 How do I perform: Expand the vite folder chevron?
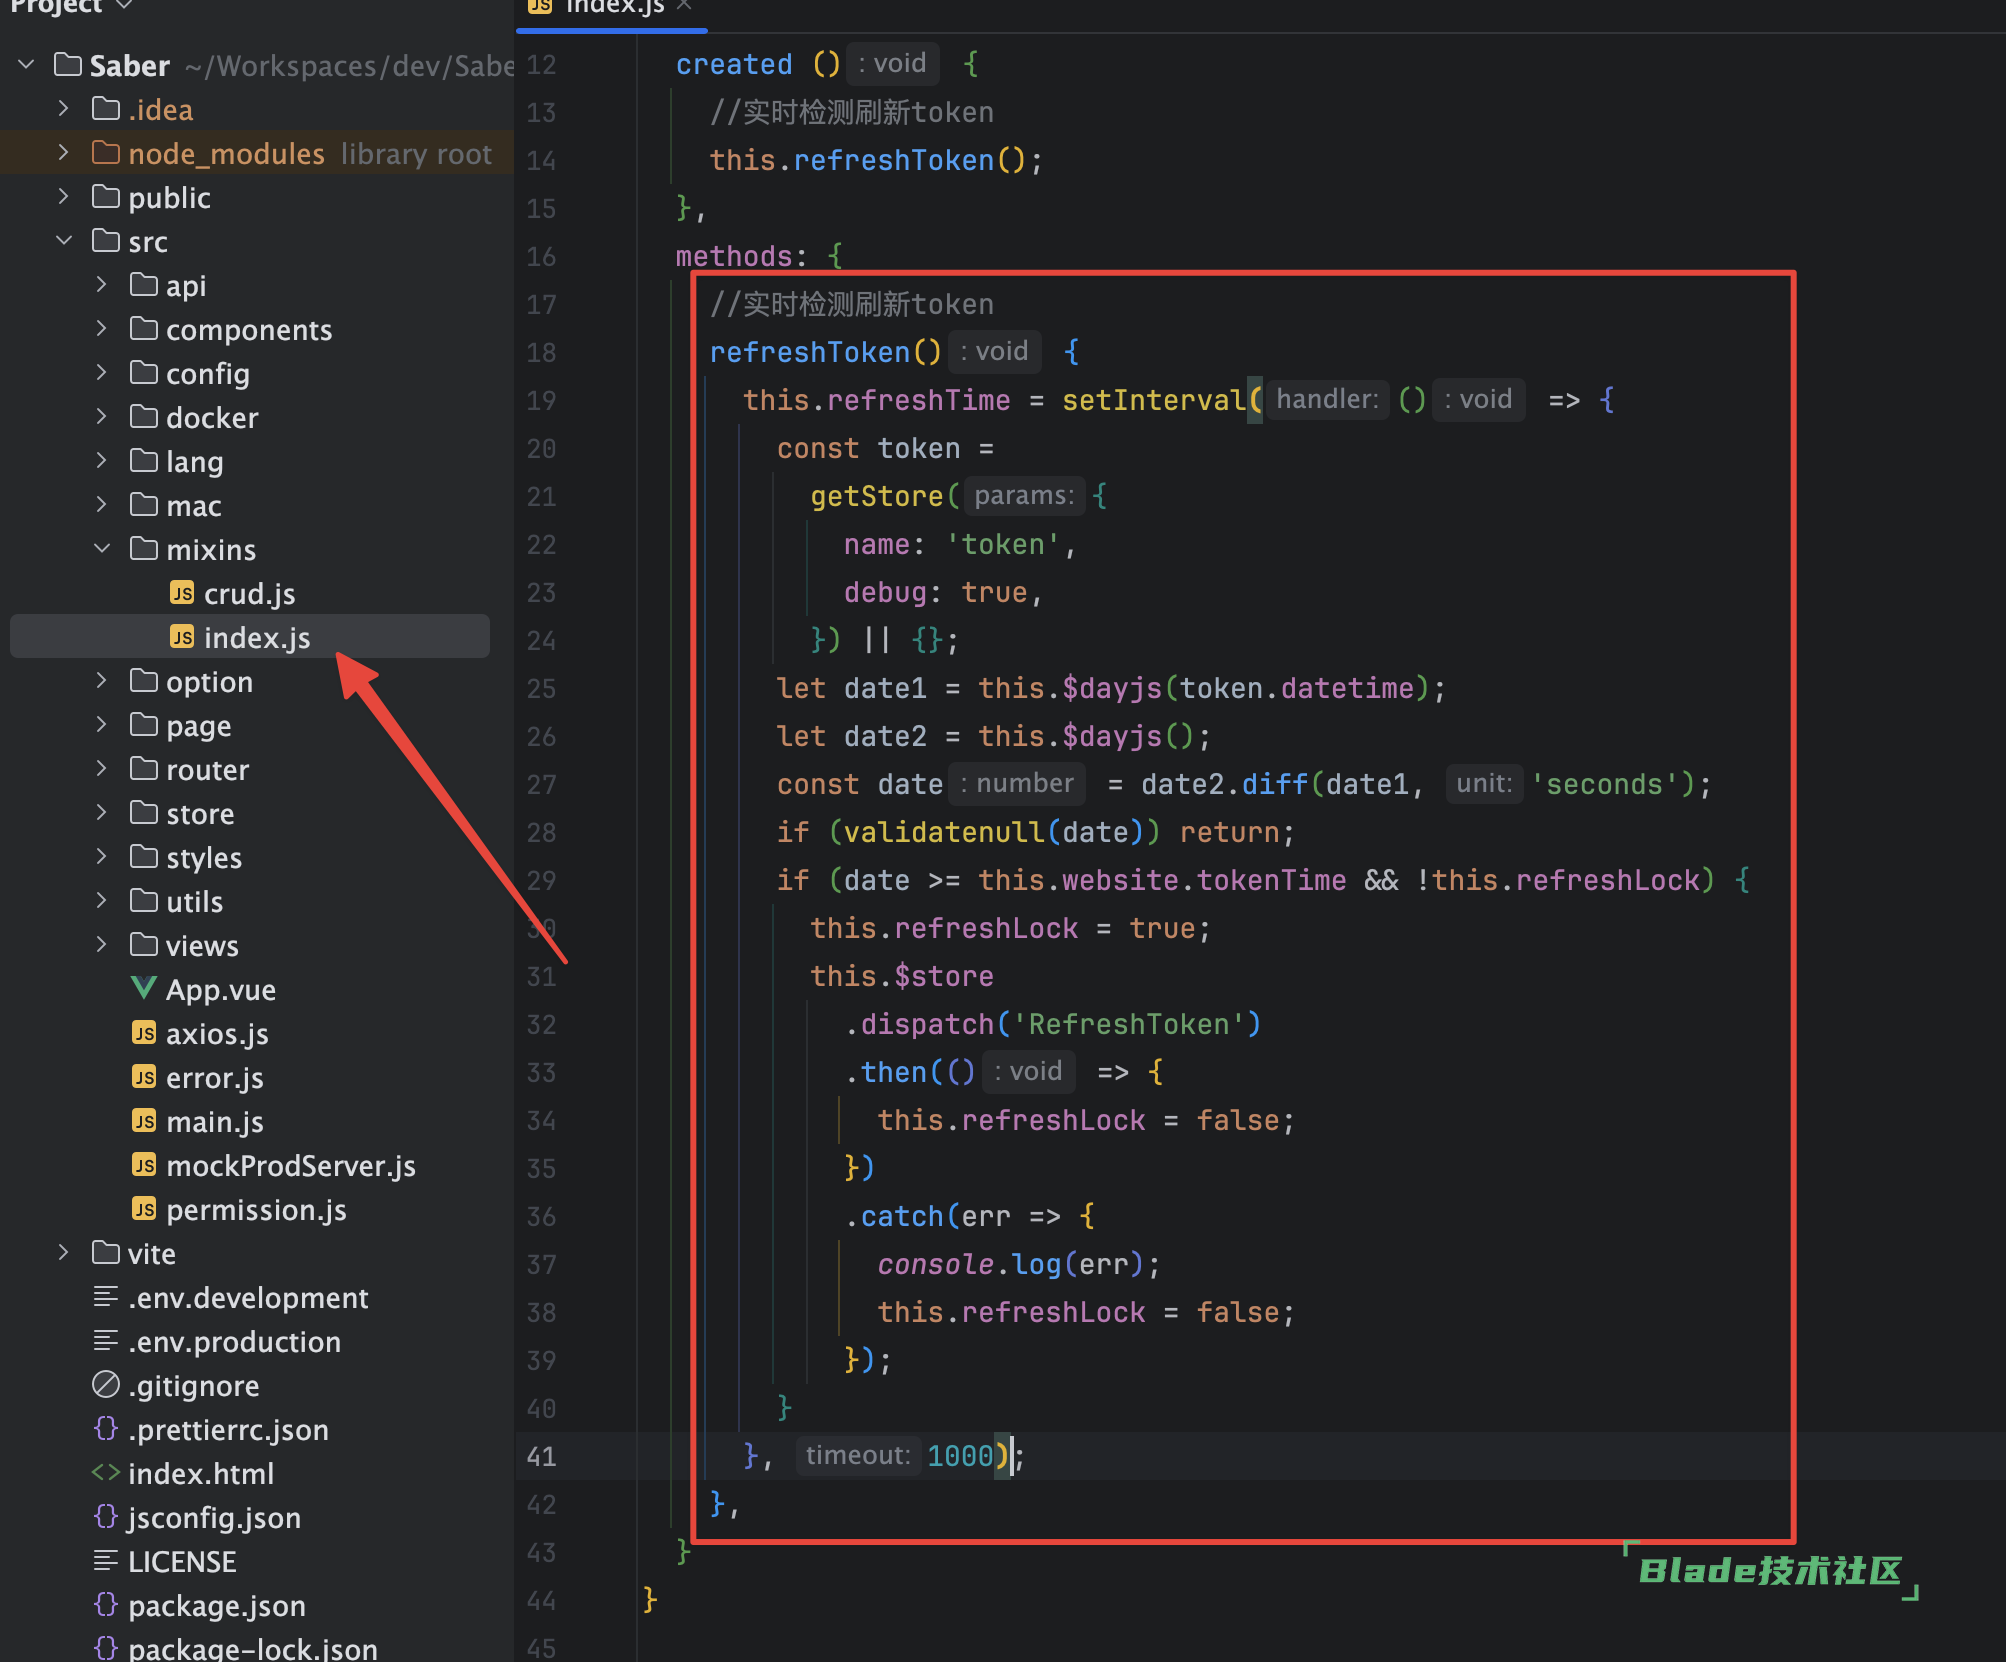pyautogui.click(x=64, y=1252)
